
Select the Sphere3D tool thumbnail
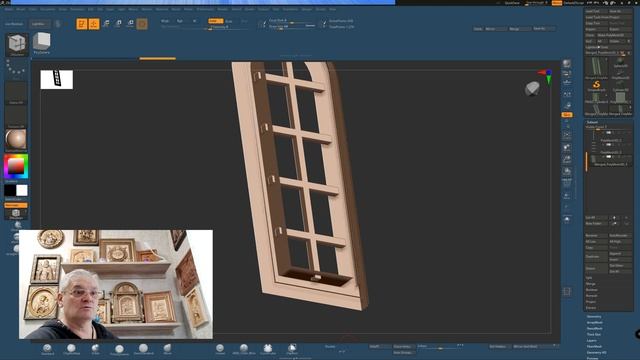tap(620, 62)
